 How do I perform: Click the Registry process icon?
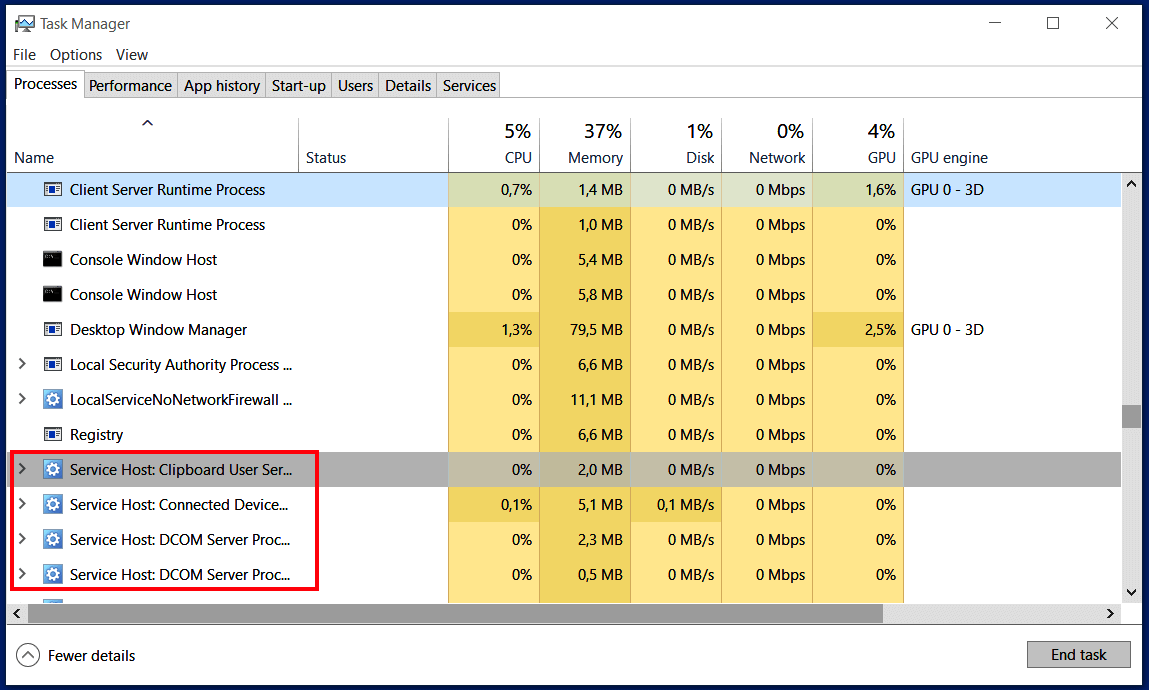52,435
